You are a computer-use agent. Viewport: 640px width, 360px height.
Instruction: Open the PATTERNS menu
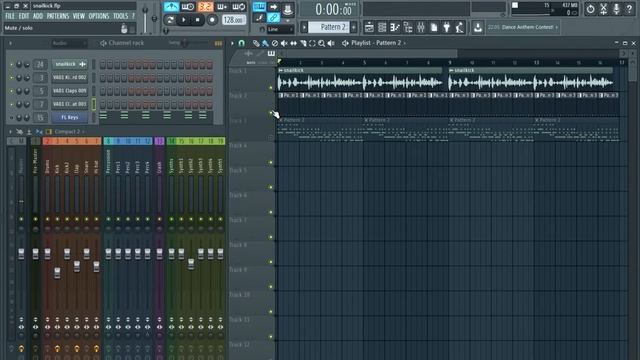tap(58, 16)
